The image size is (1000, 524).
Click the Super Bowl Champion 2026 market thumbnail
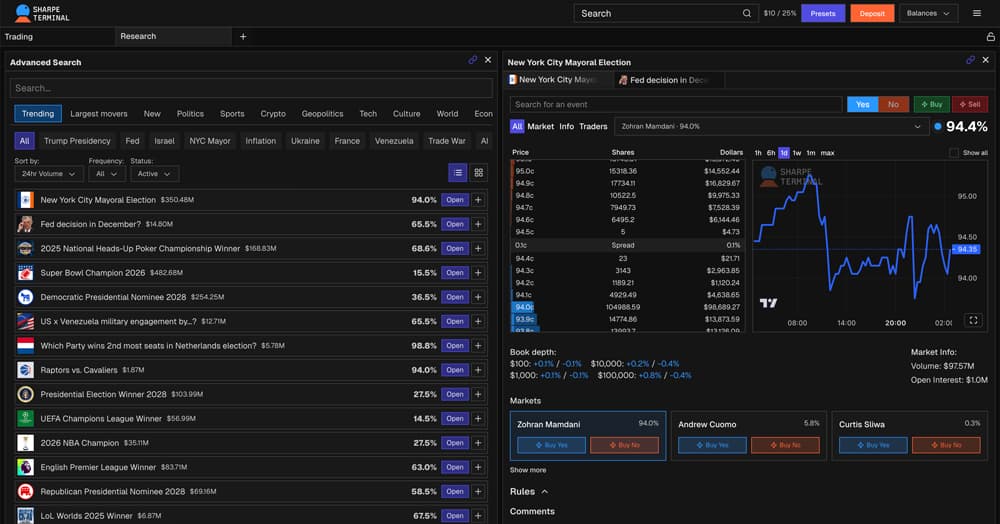point(26,273)
